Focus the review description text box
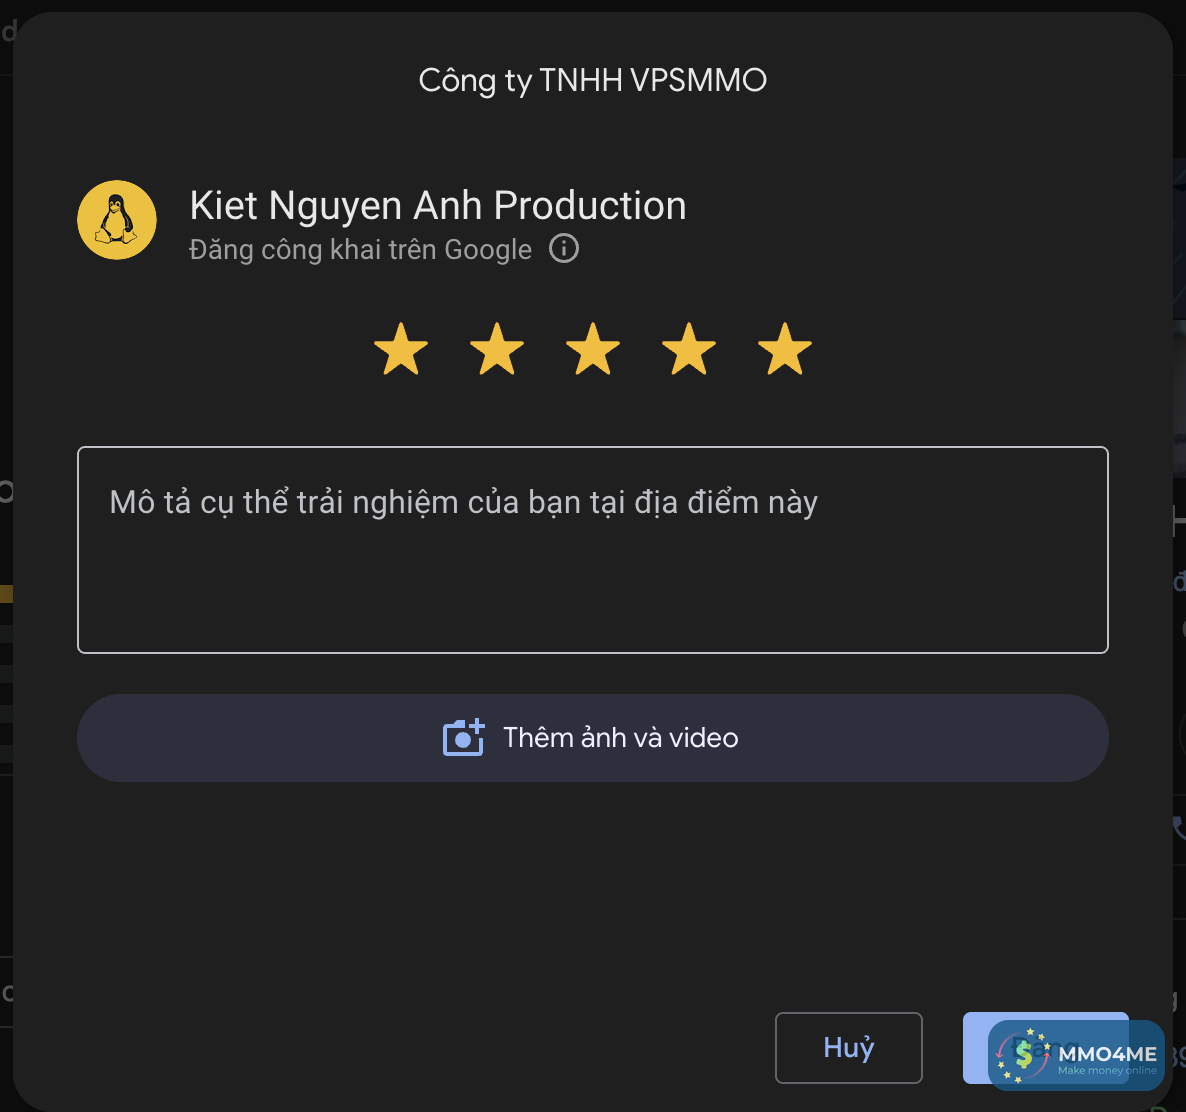This screenshot has width=1186, height=1112. pyautogui.click(x=593, y=550)
